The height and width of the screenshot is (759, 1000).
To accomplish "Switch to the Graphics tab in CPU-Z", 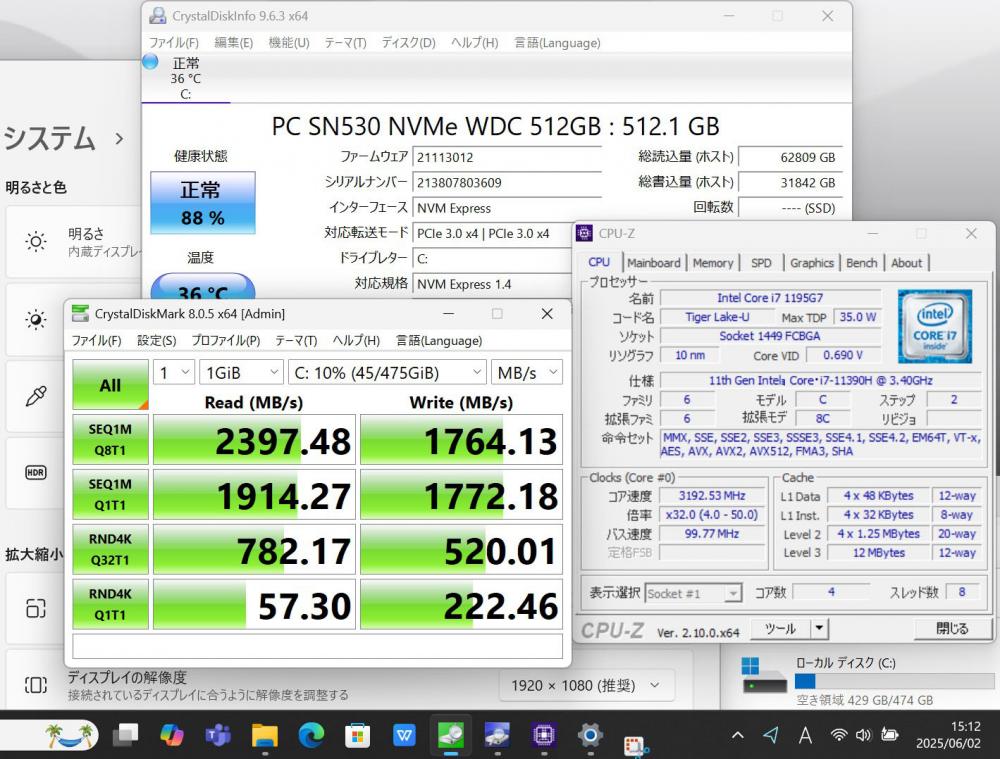I will tap(811, 263).
